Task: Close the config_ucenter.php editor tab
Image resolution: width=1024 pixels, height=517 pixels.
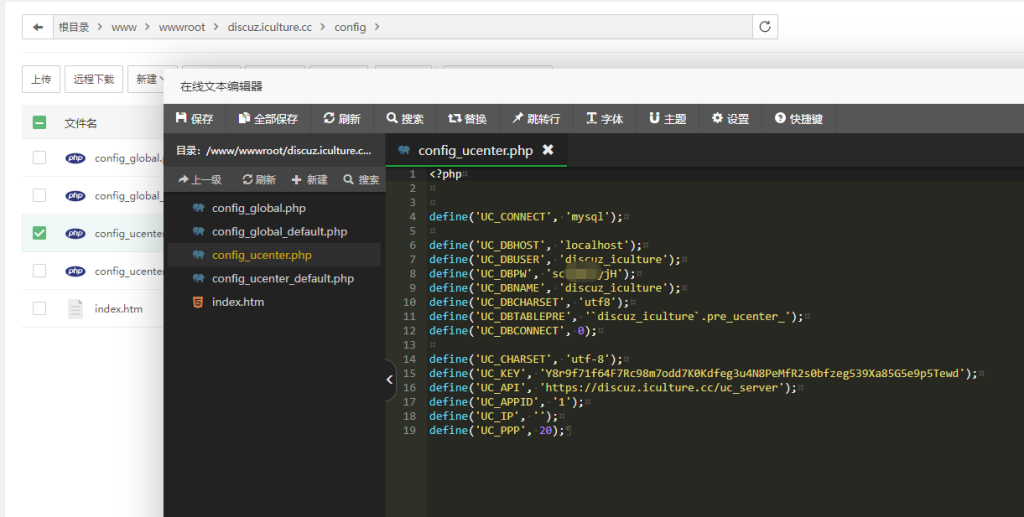Action: pyautogui.click(x=548, y=150)
